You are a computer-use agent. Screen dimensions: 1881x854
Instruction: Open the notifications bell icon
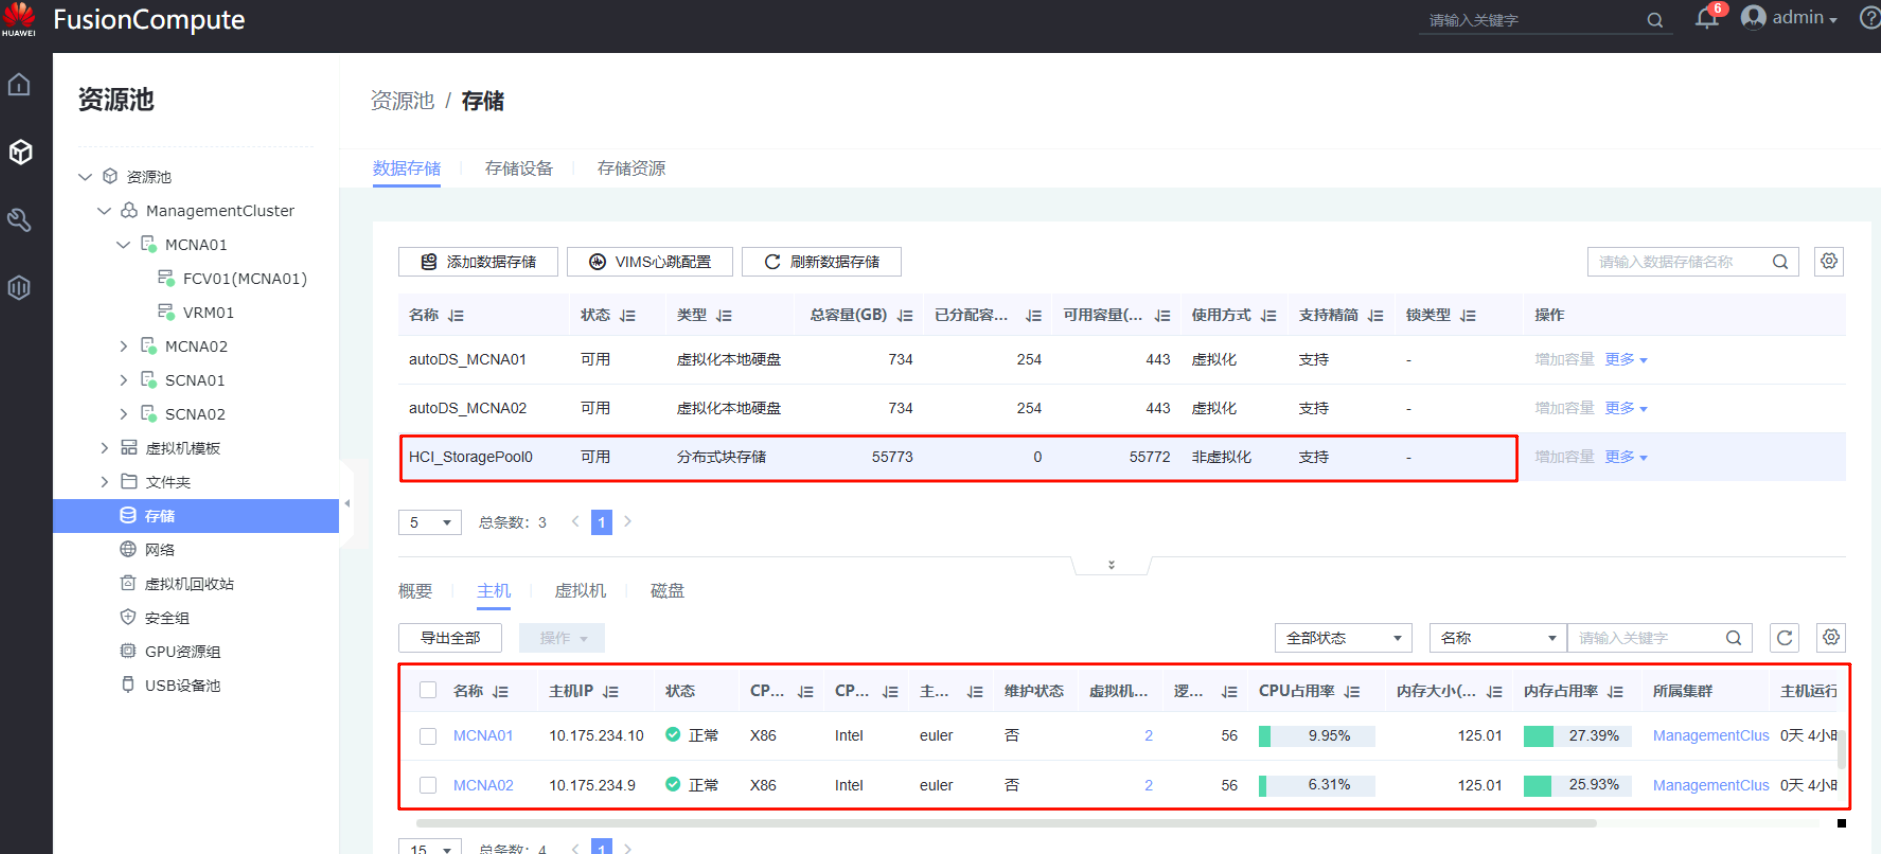(x=1706, y=19)
